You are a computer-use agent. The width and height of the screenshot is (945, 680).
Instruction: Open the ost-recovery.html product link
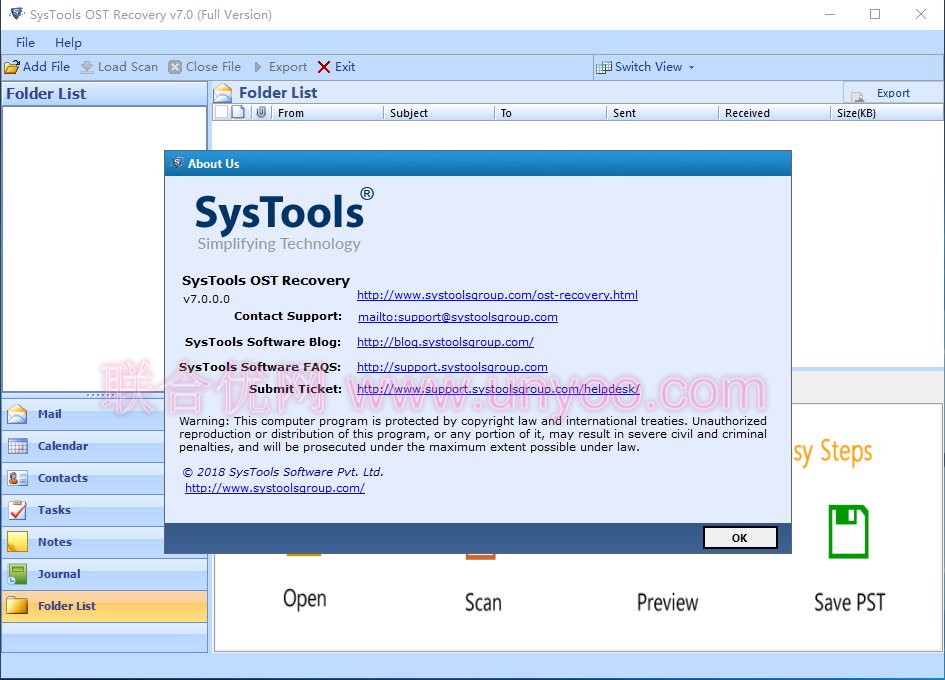(497, 295)
